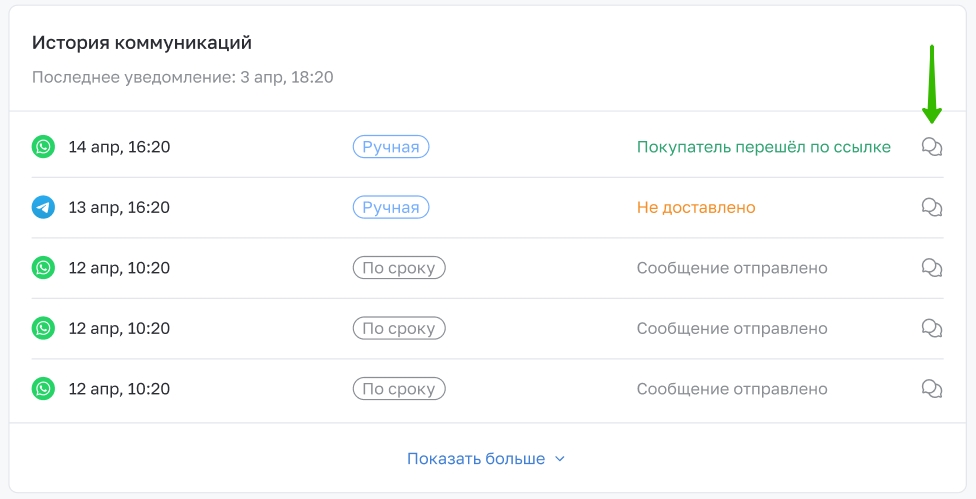Image resolution: width=976 pixels, height=499 pixels.
Task: Select the 14 апр, 16:20 date entry
Action: (x=119, y=147)
